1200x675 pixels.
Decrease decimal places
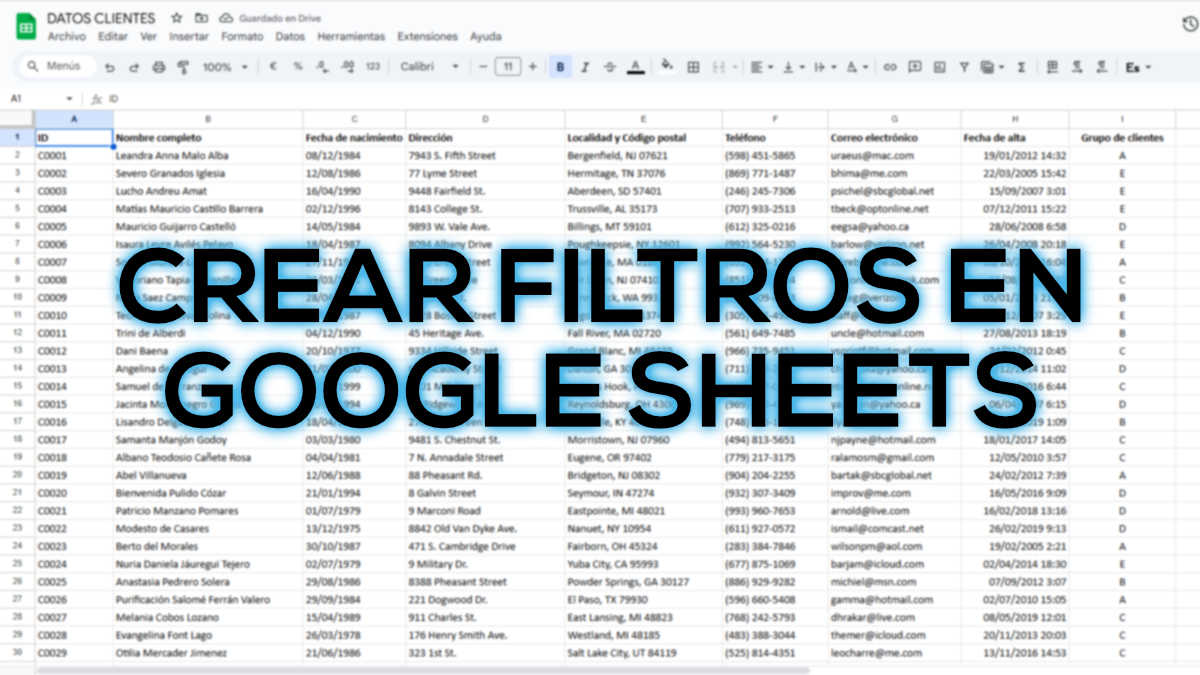point(322,67)
